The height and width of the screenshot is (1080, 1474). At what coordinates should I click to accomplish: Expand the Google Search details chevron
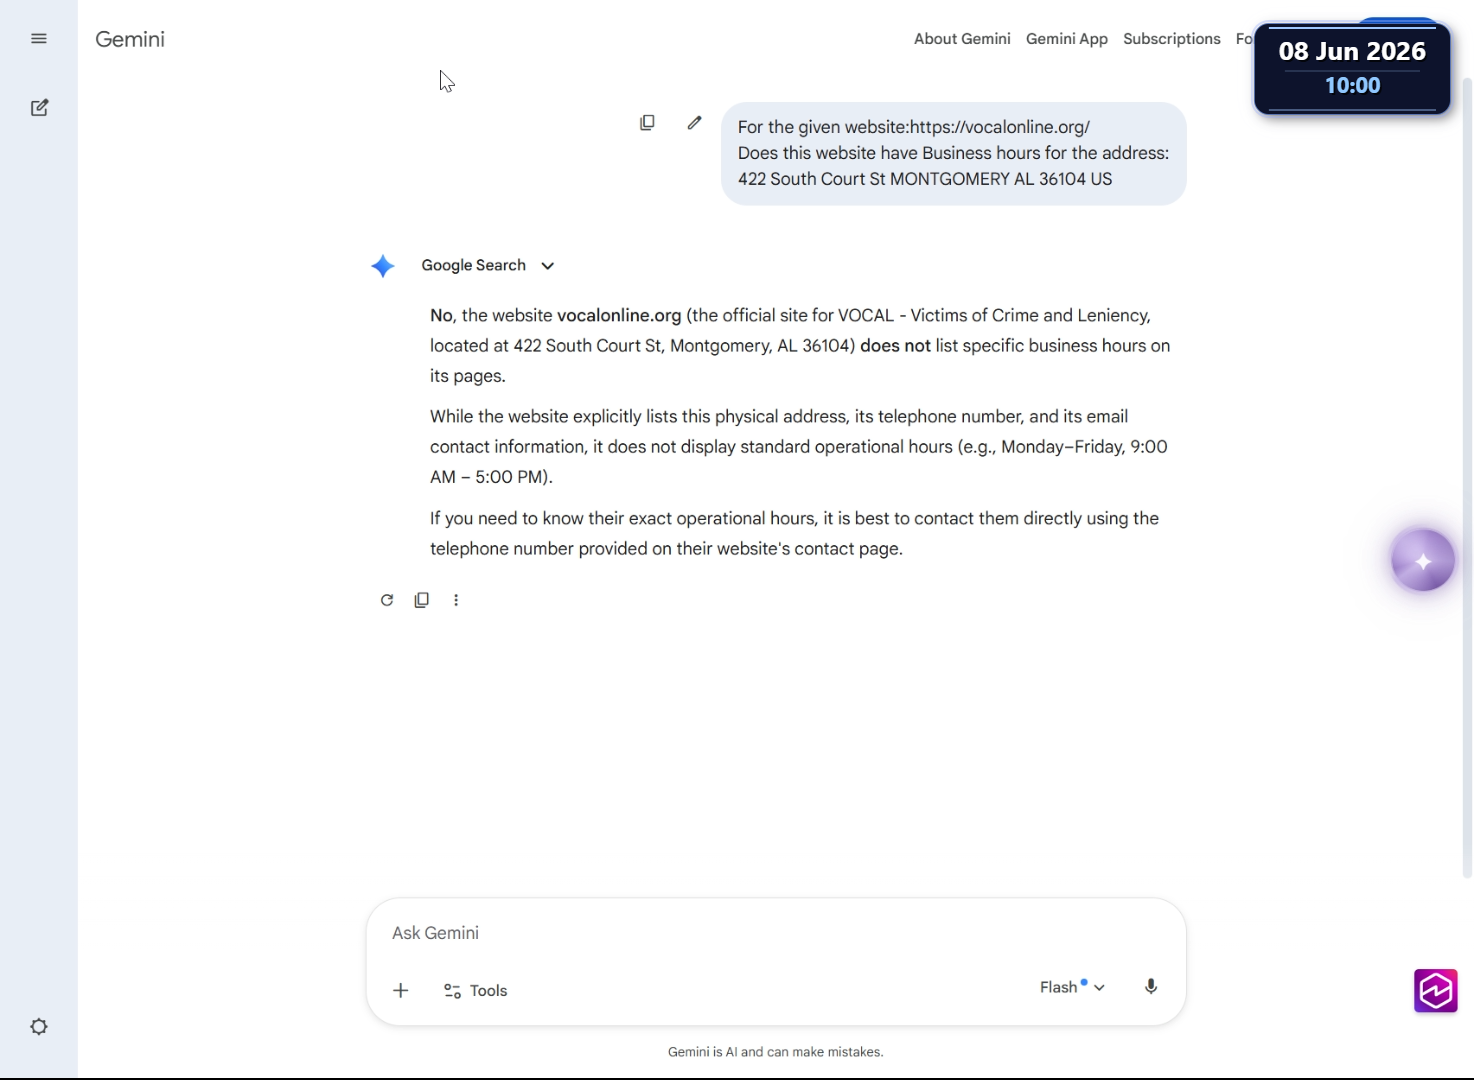tap(548, 266)
